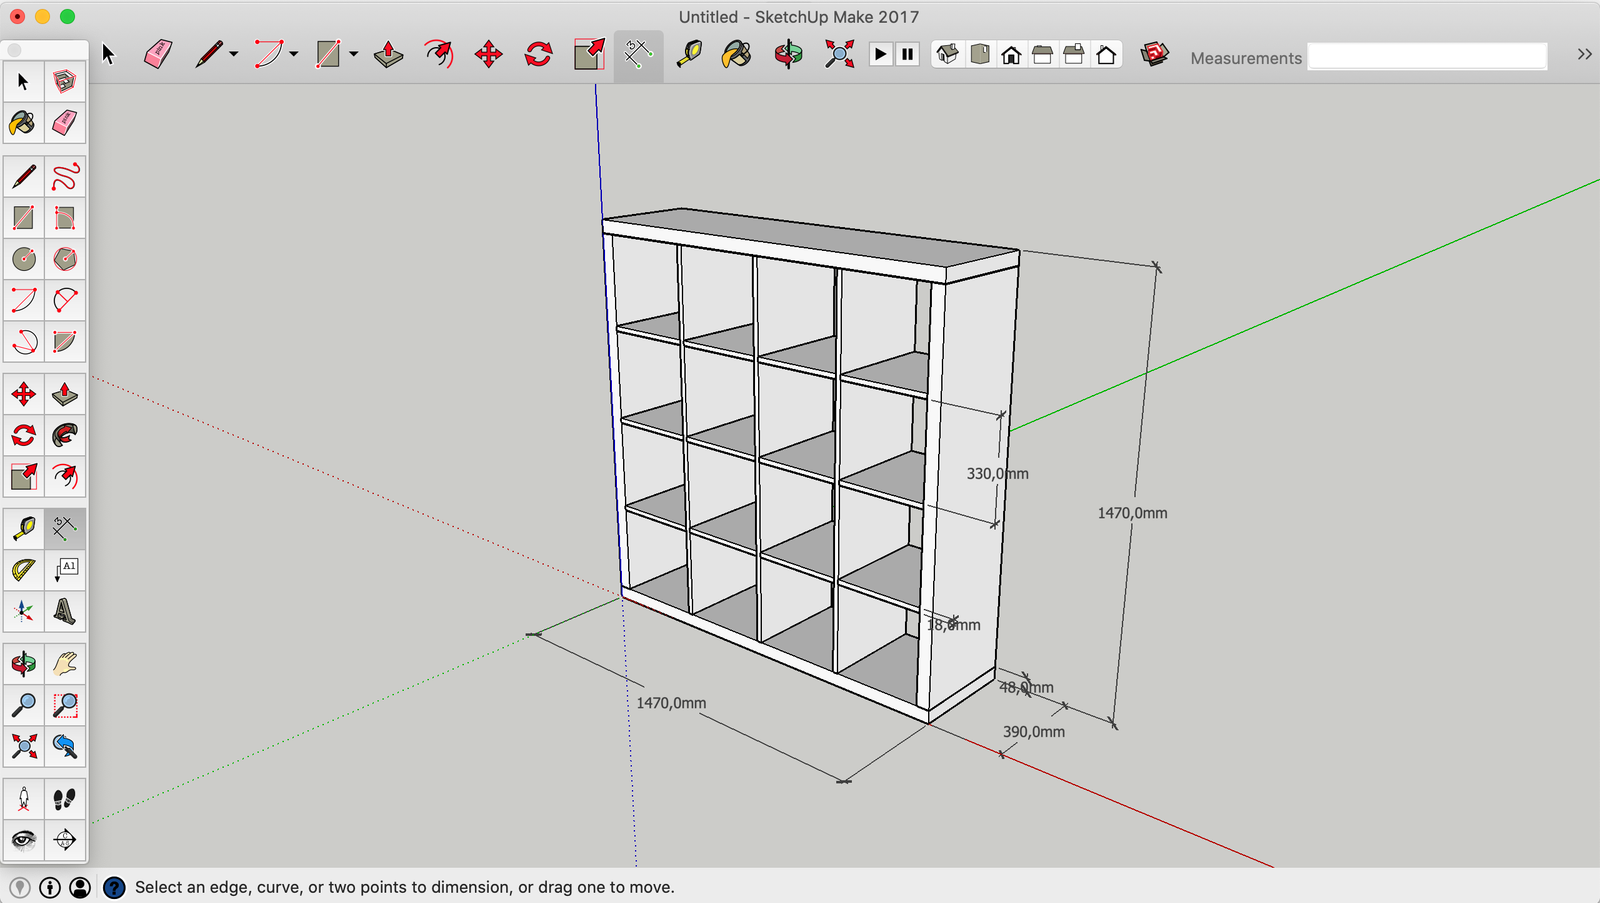1600x903 pixels.
Task: Open the Line tool dropdown arrow
Action: click(x=234, y=54)
